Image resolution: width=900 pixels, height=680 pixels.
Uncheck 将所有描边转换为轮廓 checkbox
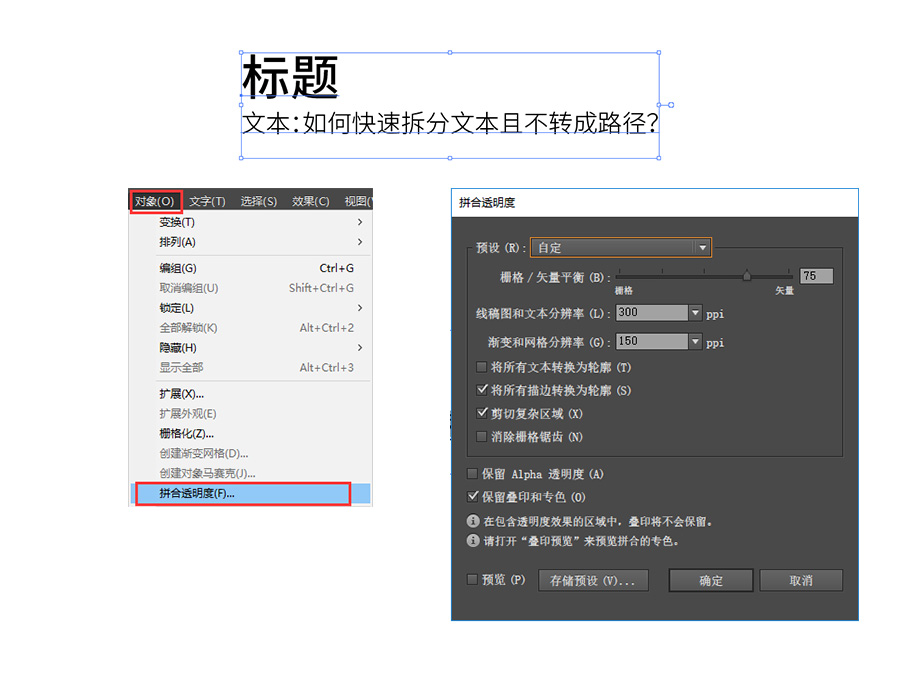[x=482, y=390]
